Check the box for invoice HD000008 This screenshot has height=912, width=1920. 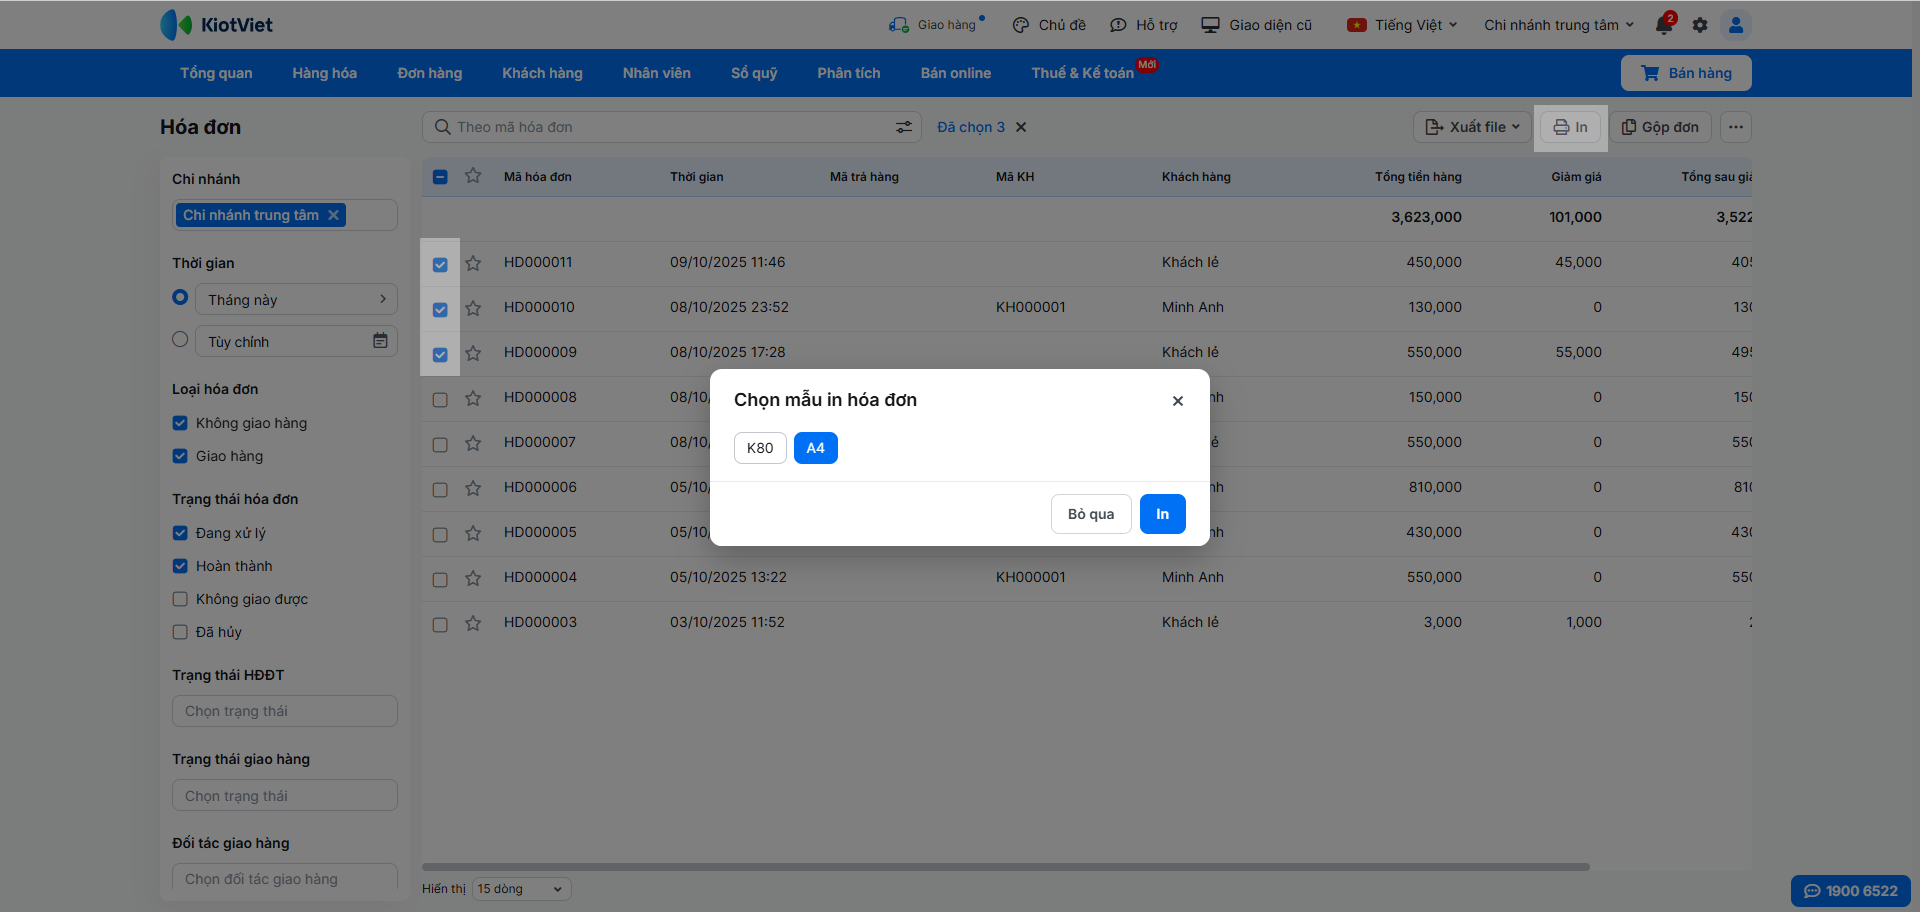coord(440,399)
